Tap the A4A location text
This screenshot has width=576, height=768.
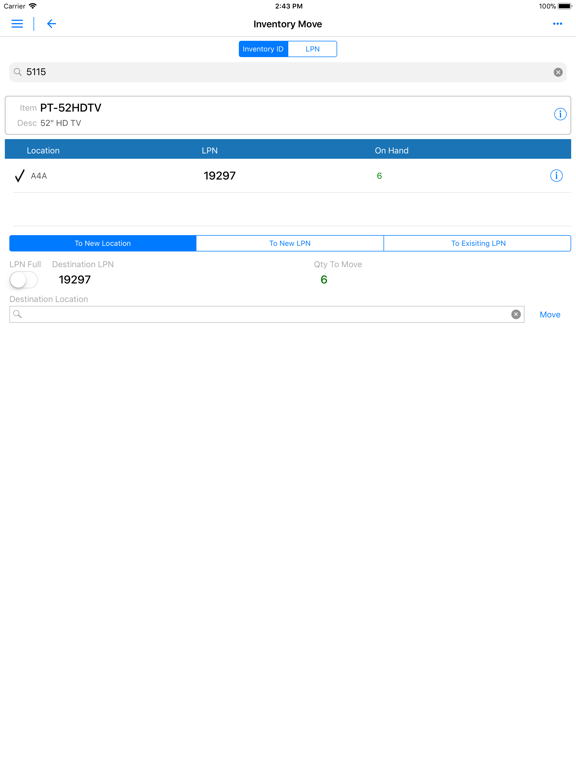(x=39, y=176)
